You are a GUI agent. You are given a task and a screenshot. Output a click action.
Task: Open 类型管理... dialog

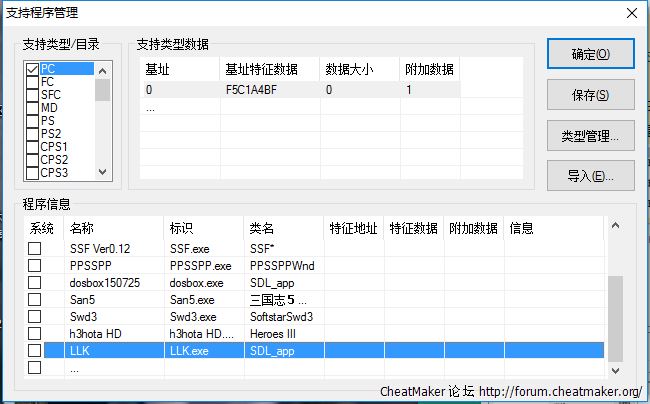(590, 136)
